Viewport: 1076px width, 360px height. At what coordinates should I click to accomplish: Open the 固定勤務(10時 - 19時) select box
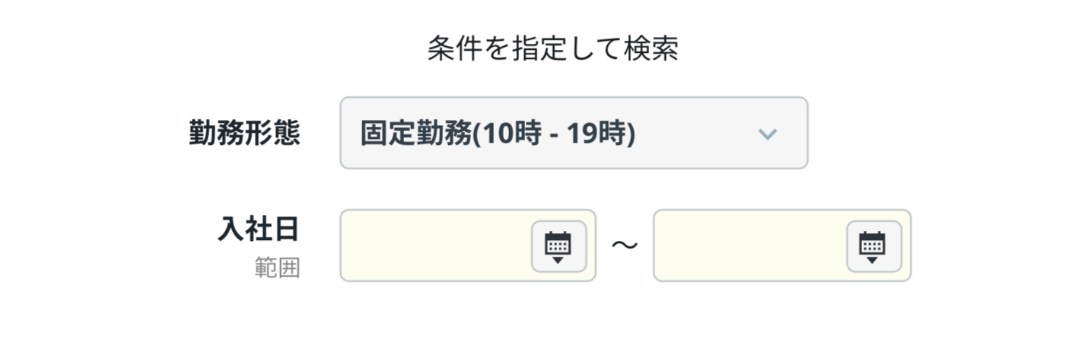click(574, 133)
